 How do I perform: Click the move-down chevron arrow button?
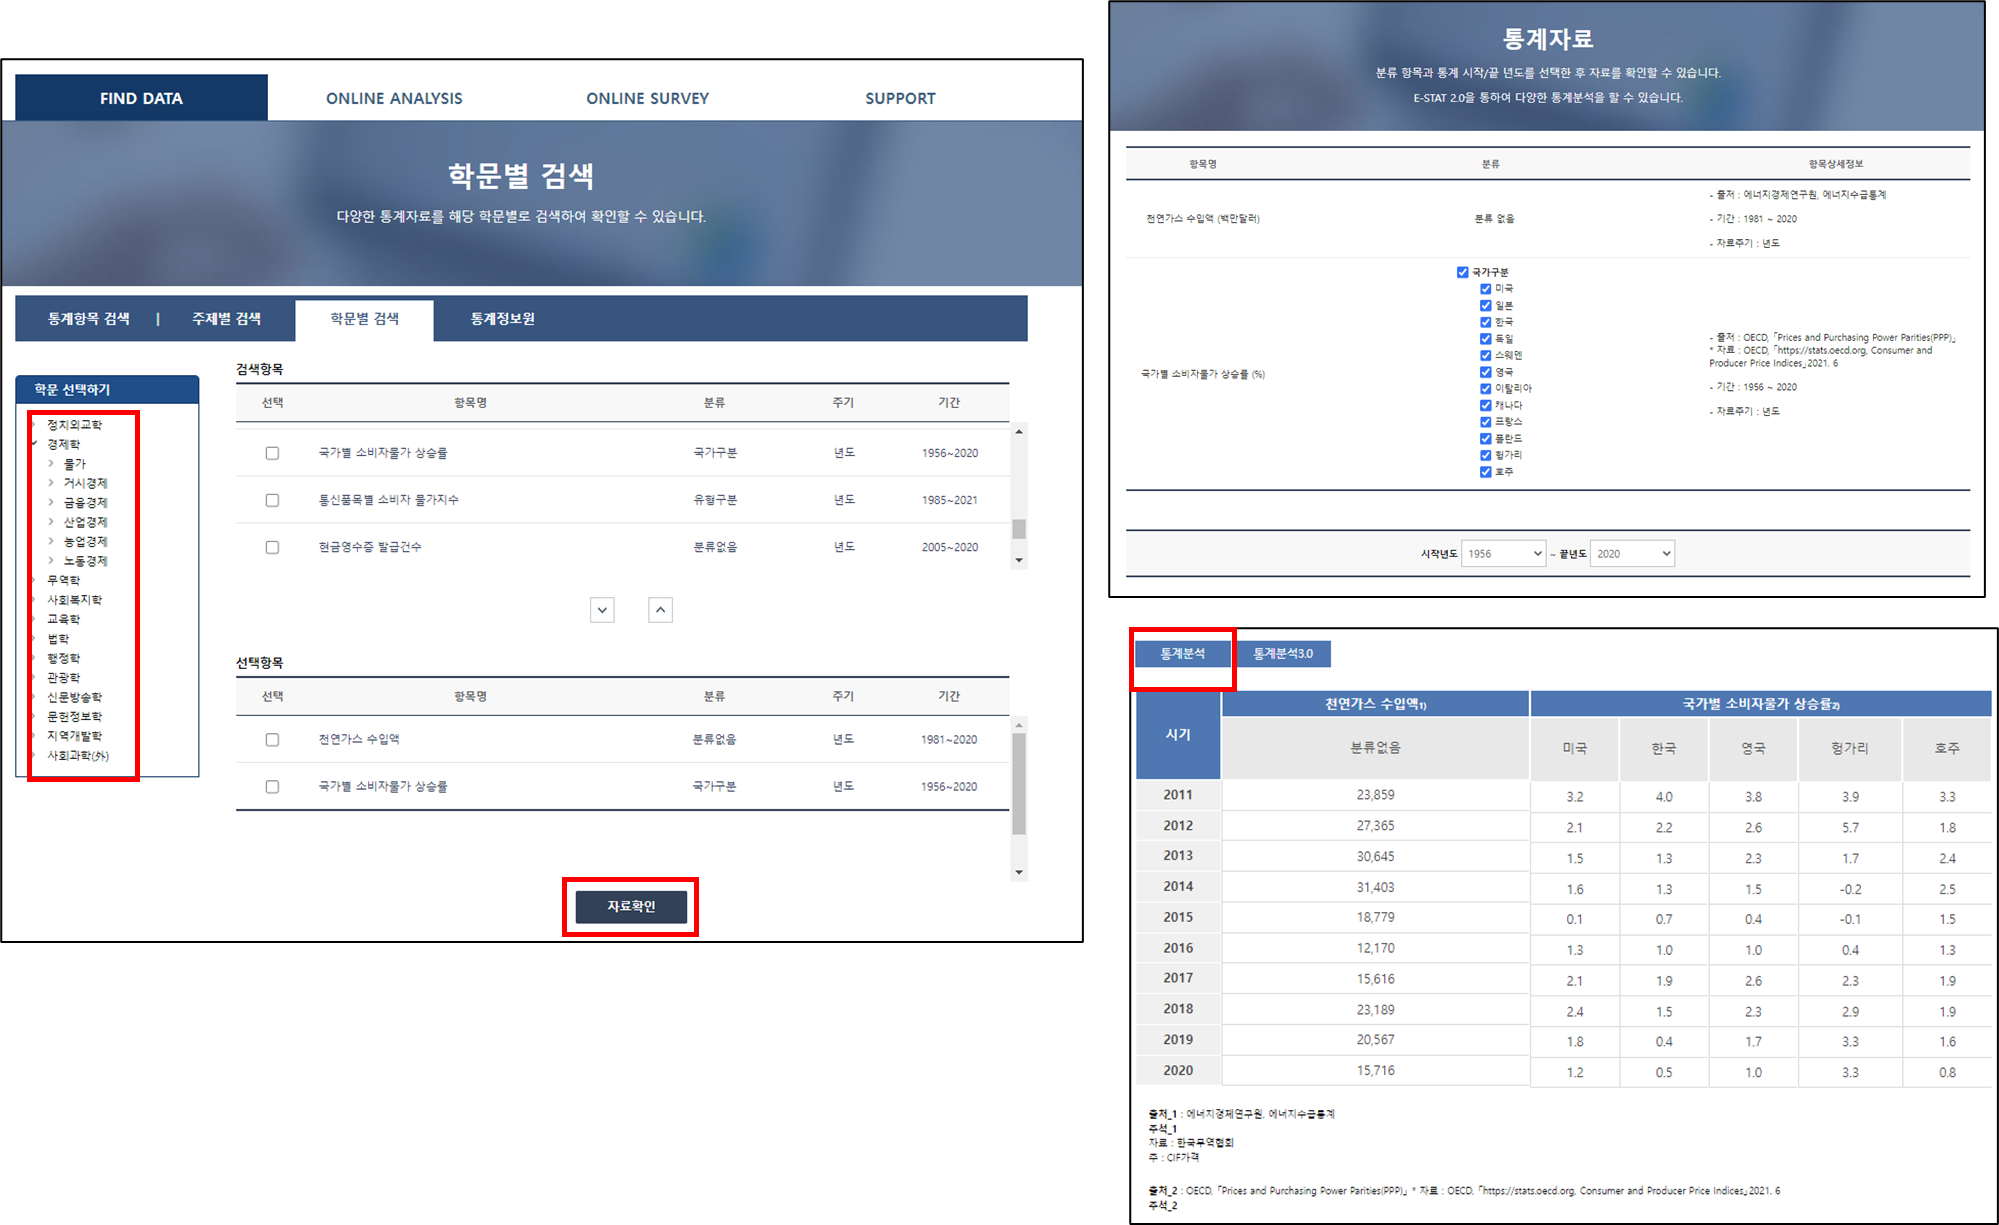click(602, 610)
